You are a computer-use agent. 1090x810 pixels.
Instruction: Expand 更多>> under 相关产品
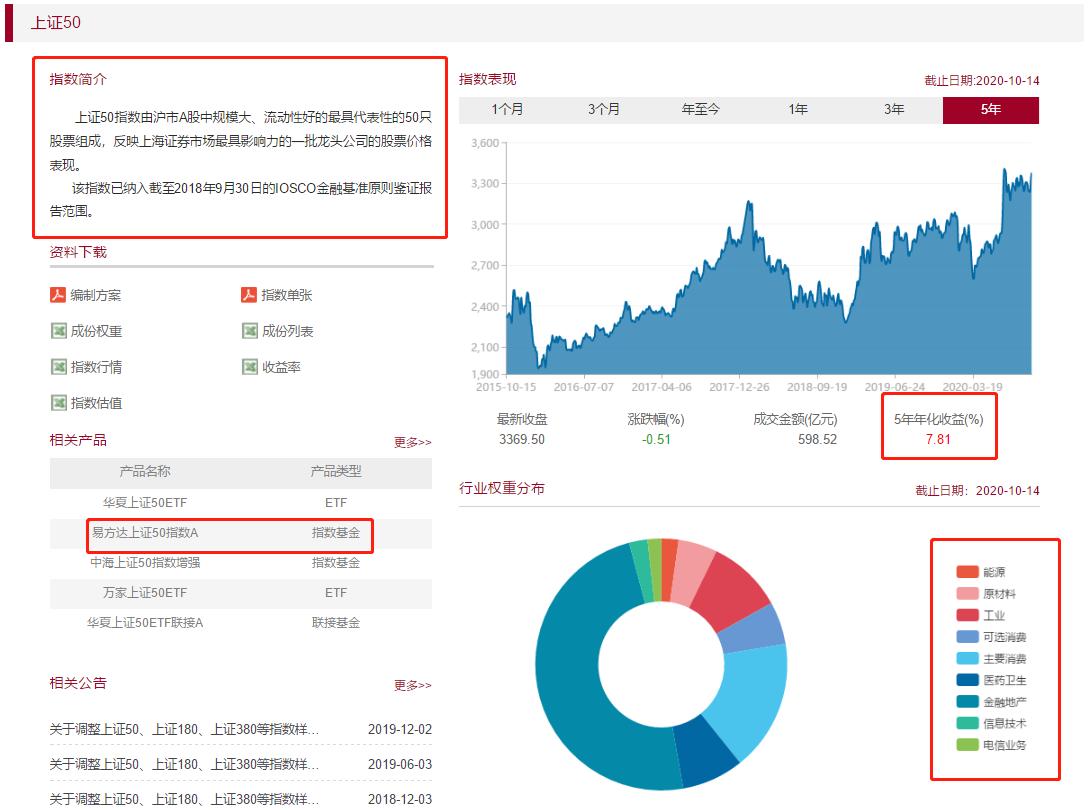(414, 441)
